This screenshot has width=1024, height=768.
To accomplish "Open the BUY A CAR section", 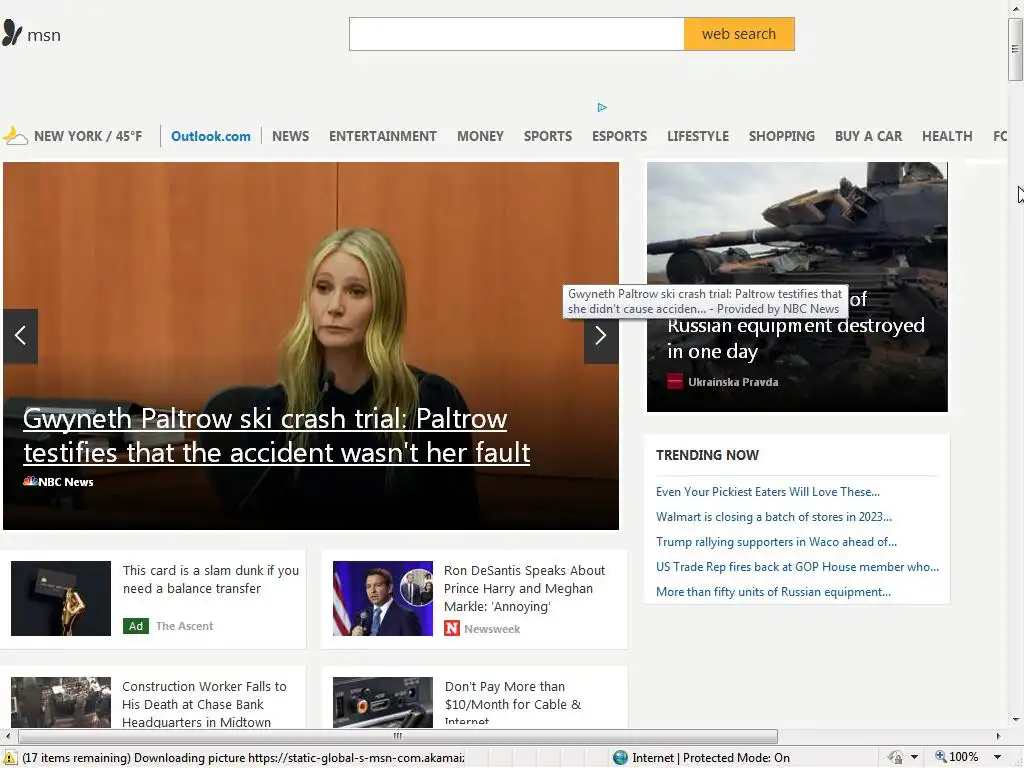I will point(869,136).
